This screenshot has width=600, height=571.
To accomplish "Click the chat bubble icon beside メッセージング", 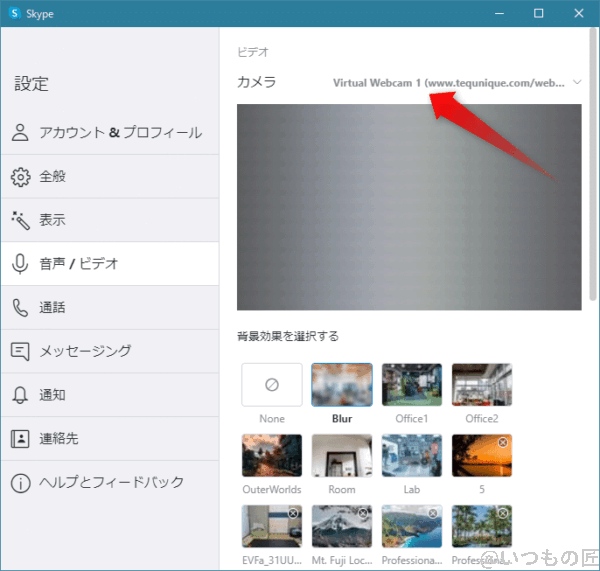I will 20,351.
